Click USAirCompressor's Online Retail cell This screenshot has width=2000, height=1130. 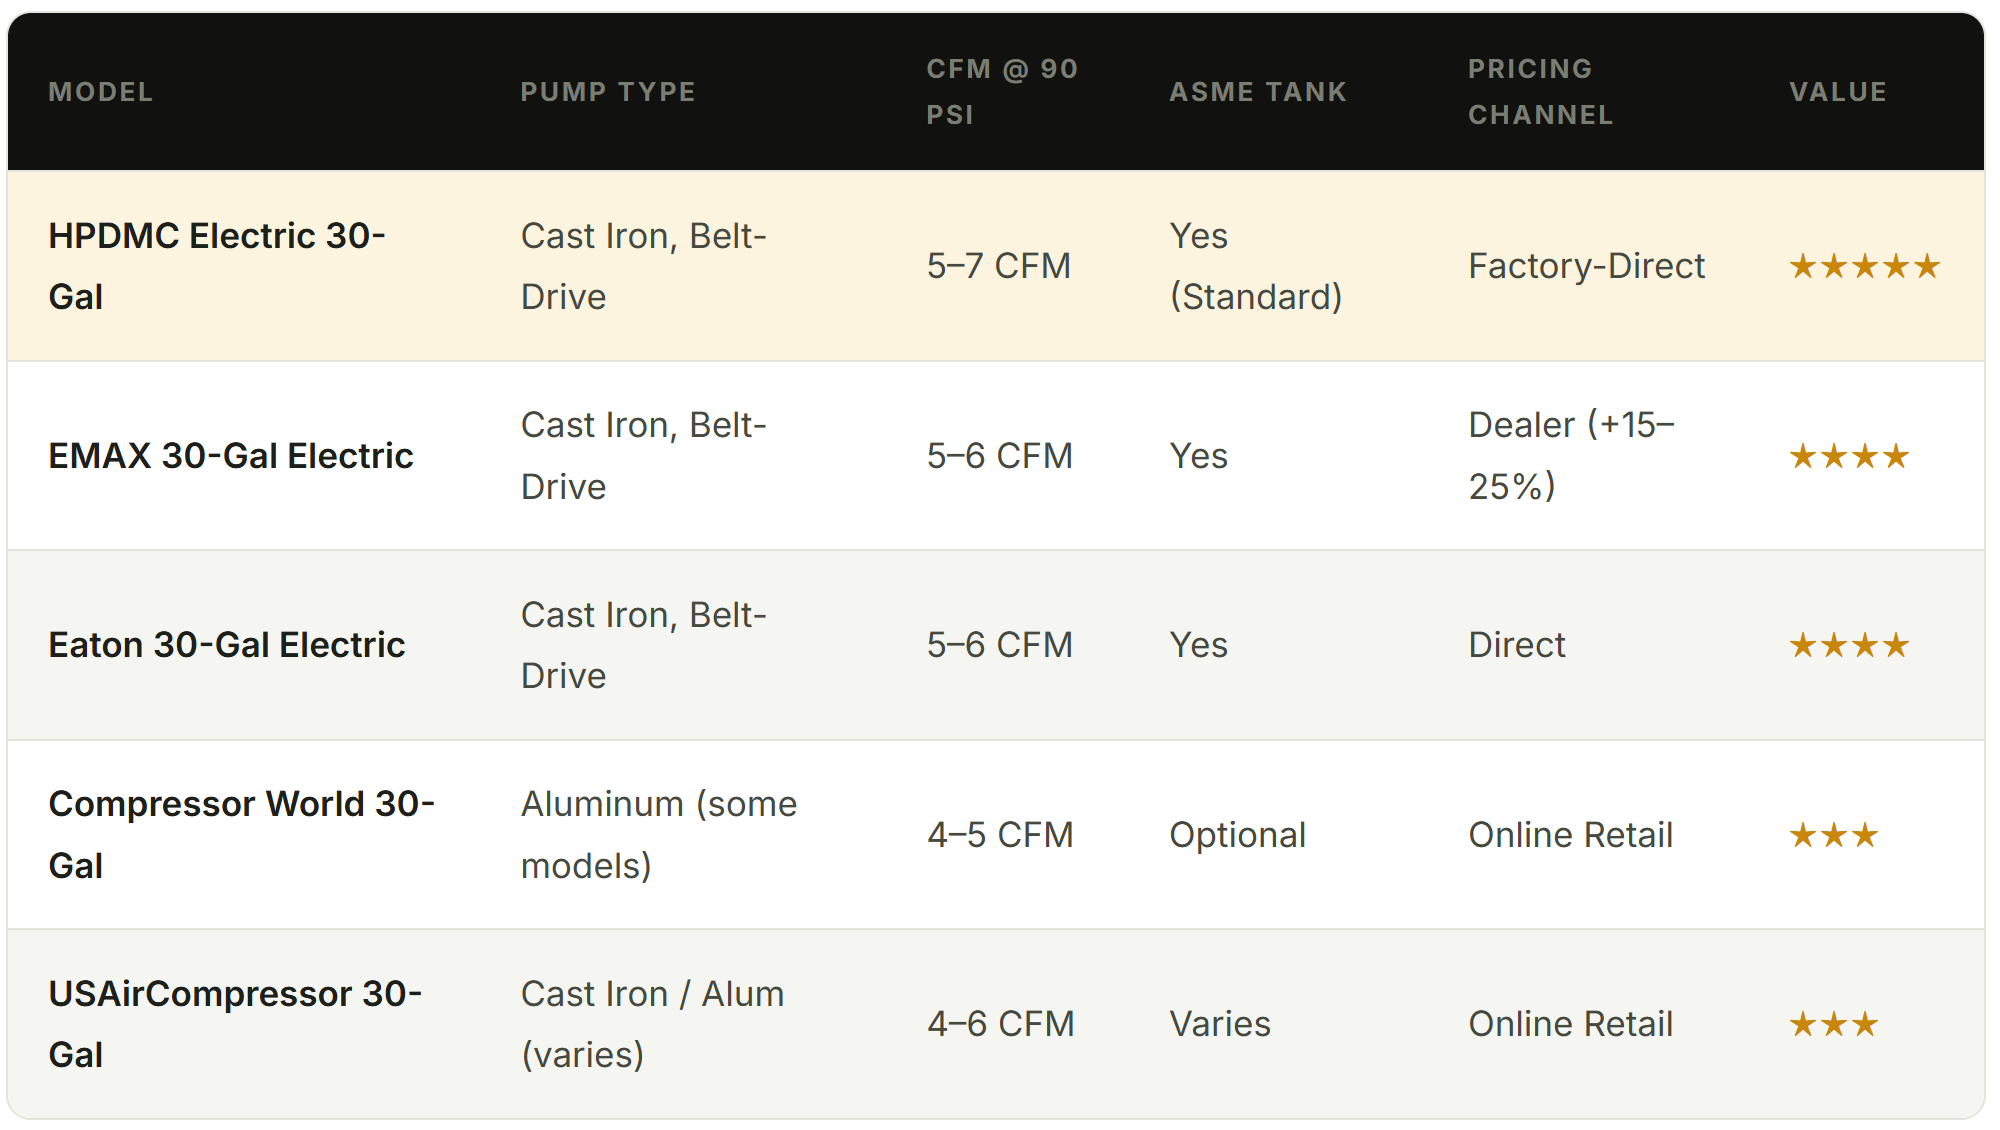pos(1571,1024)
